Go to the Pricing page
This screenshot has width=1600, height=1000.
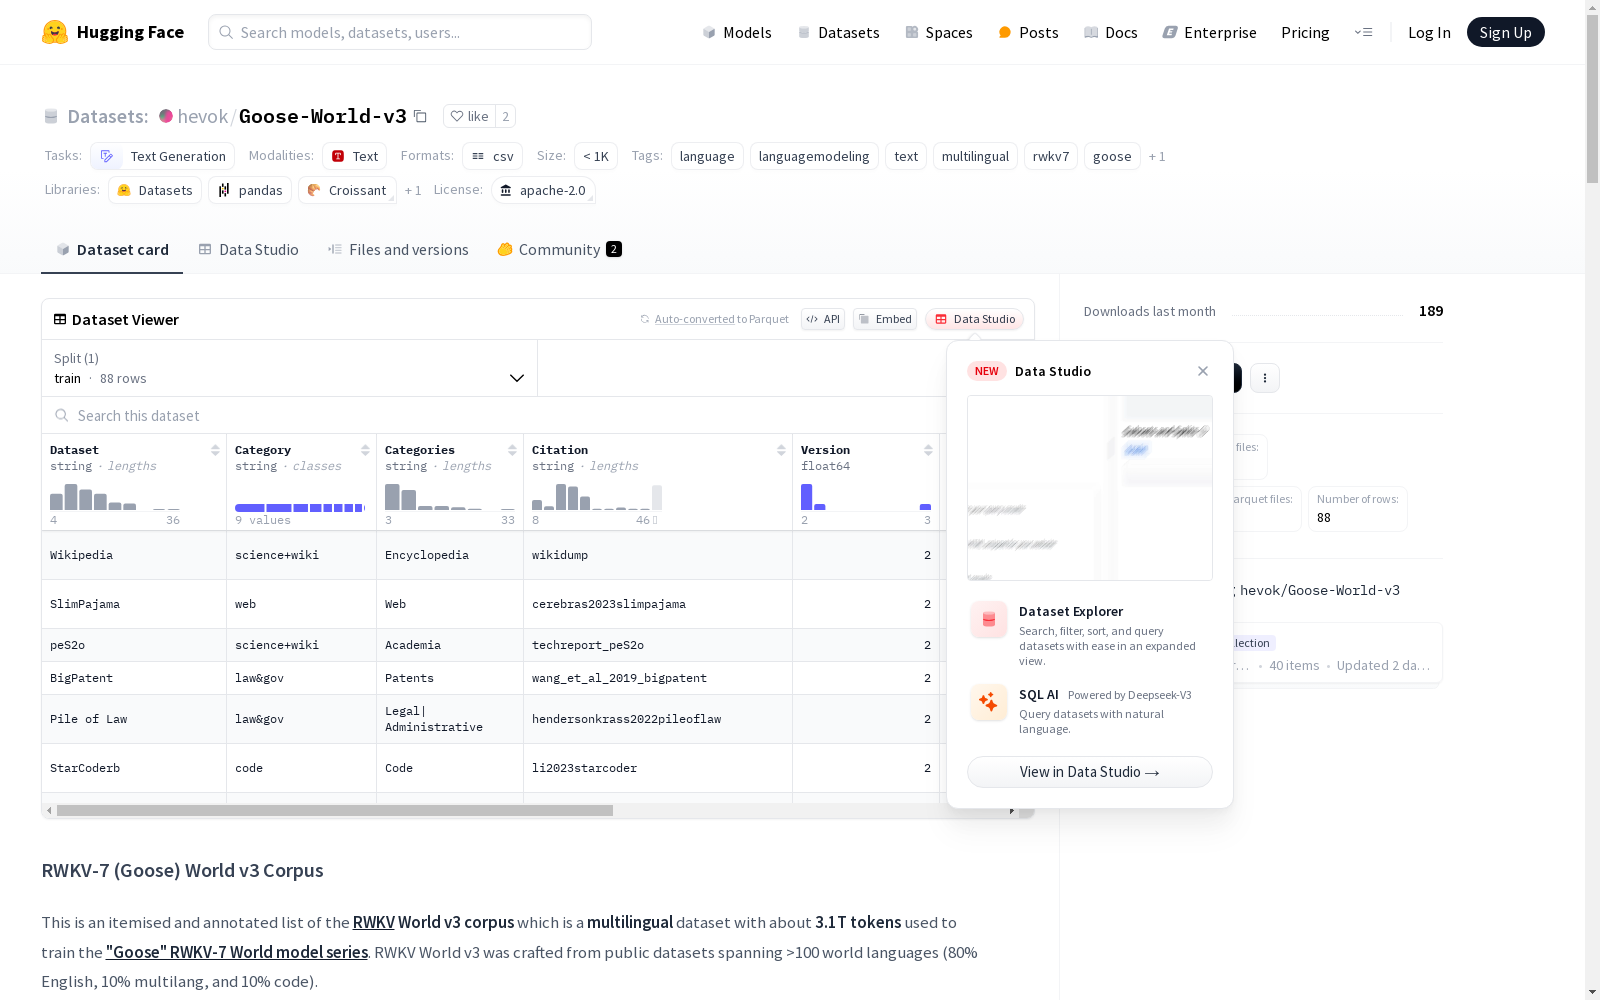point(1305,32)
